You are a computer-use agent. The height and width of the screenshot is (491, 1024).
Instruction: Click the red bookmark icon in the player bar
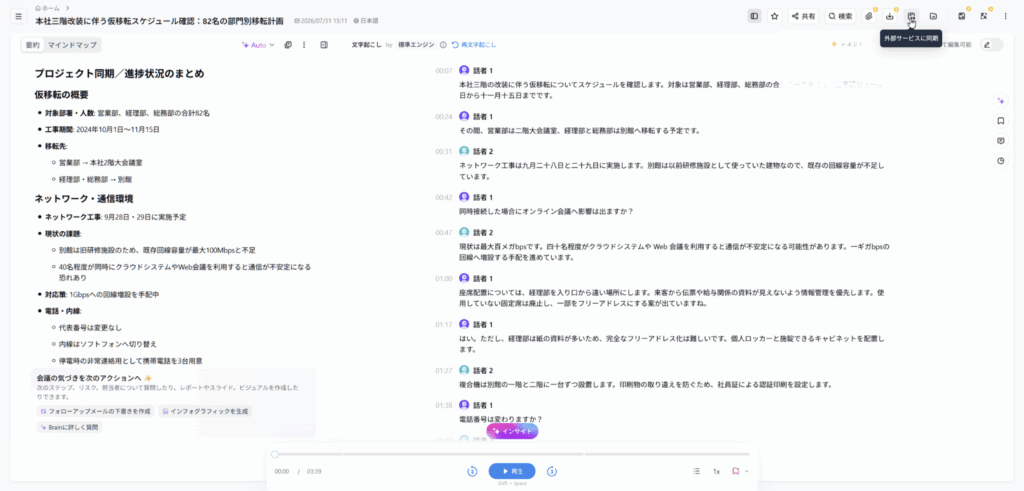click(735, 471)
